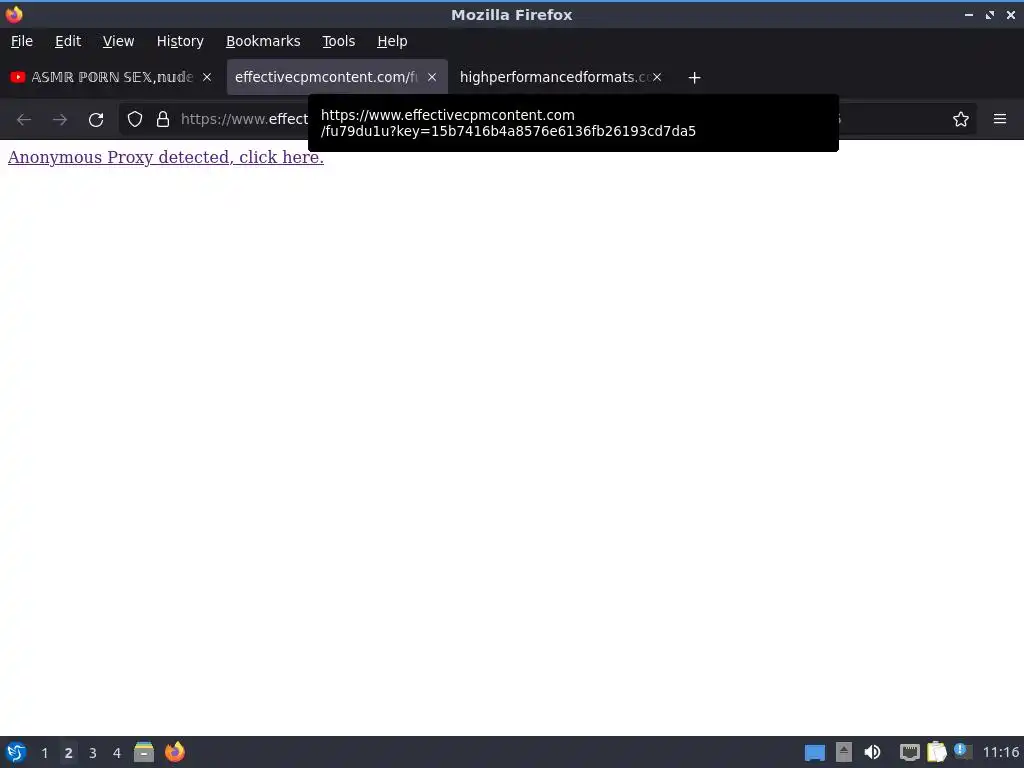Open the View menu
The height and width of the screenshot is (768, 1024).
pos(118,41)
